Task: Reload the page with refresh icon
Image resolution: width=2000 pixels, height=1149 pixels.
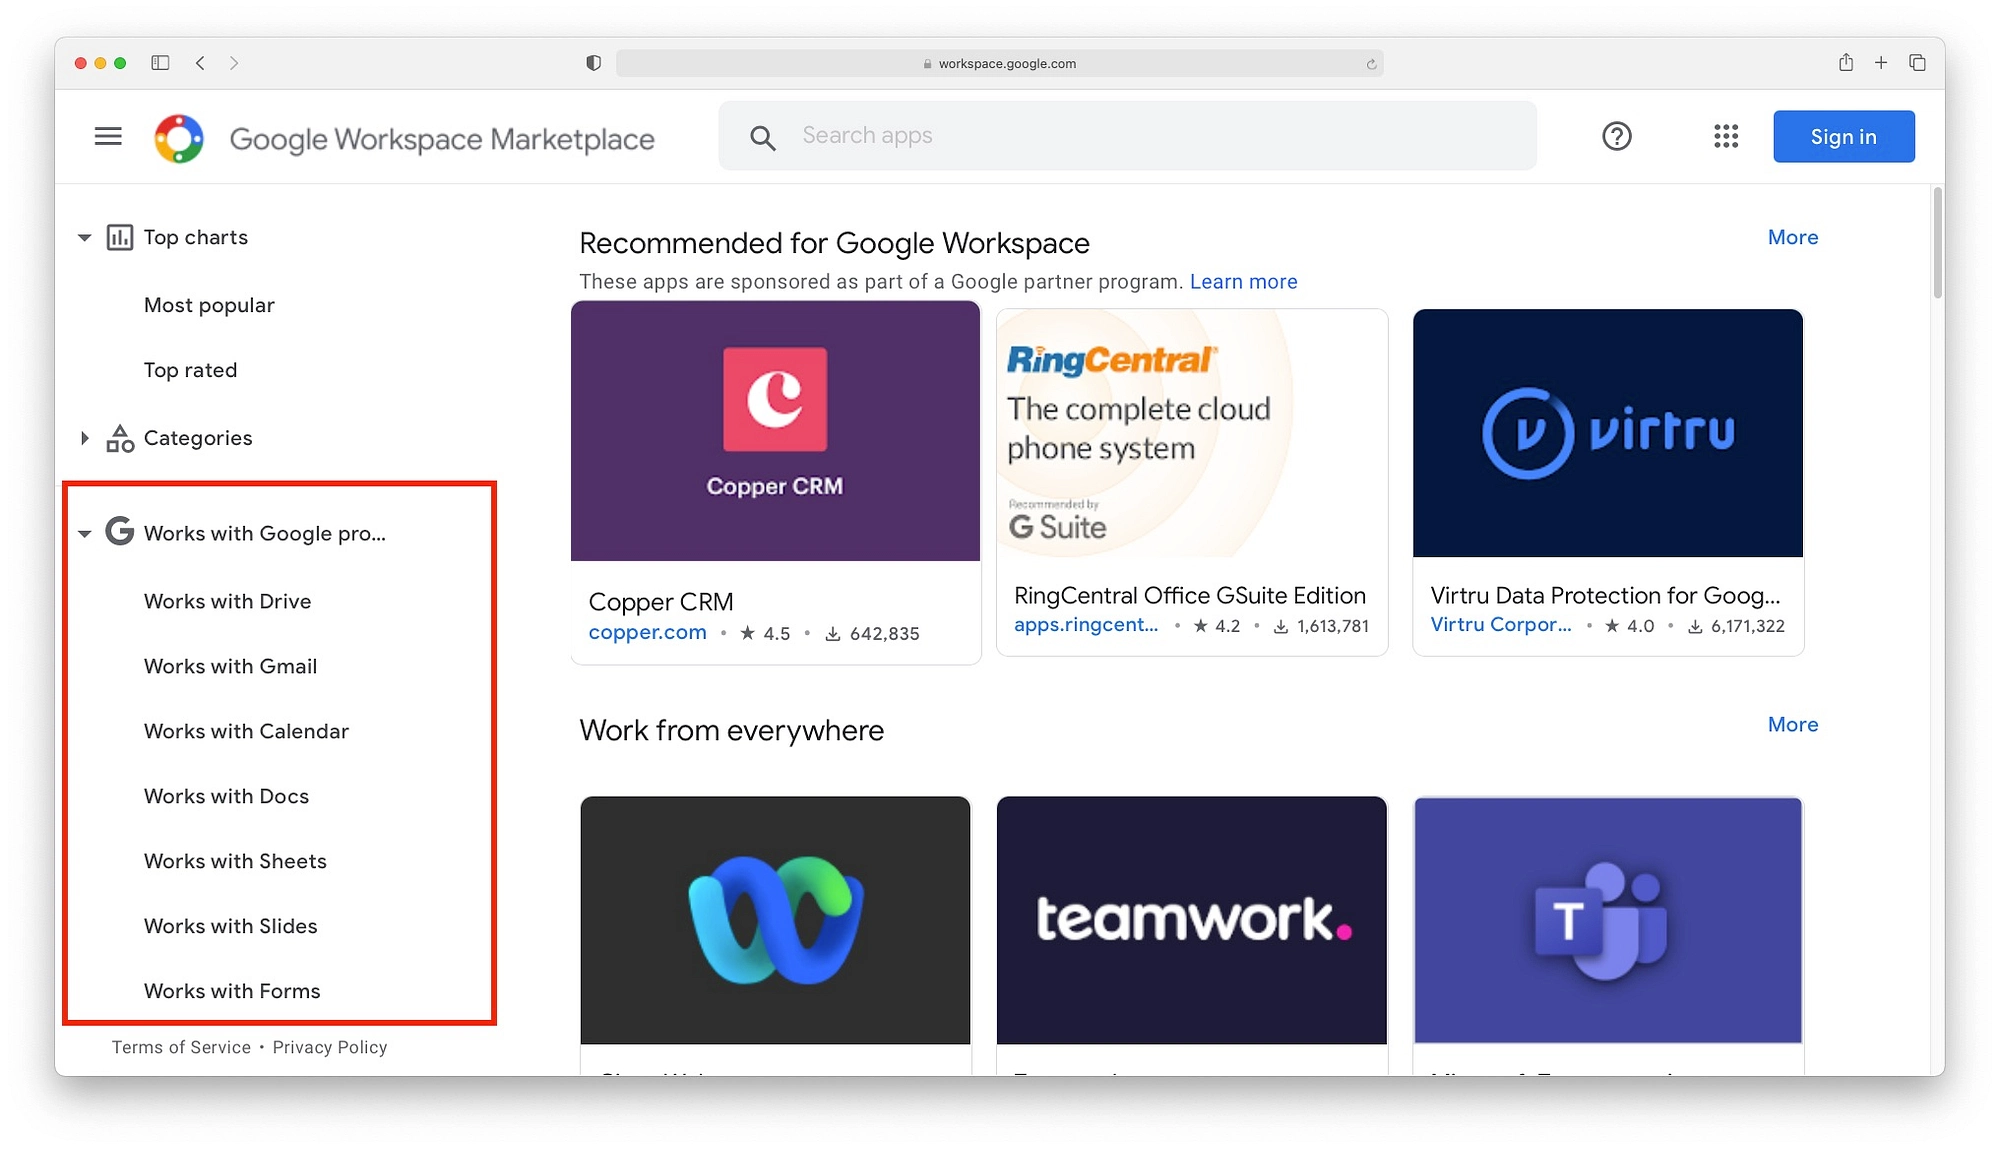Action: pos(1371,64)
